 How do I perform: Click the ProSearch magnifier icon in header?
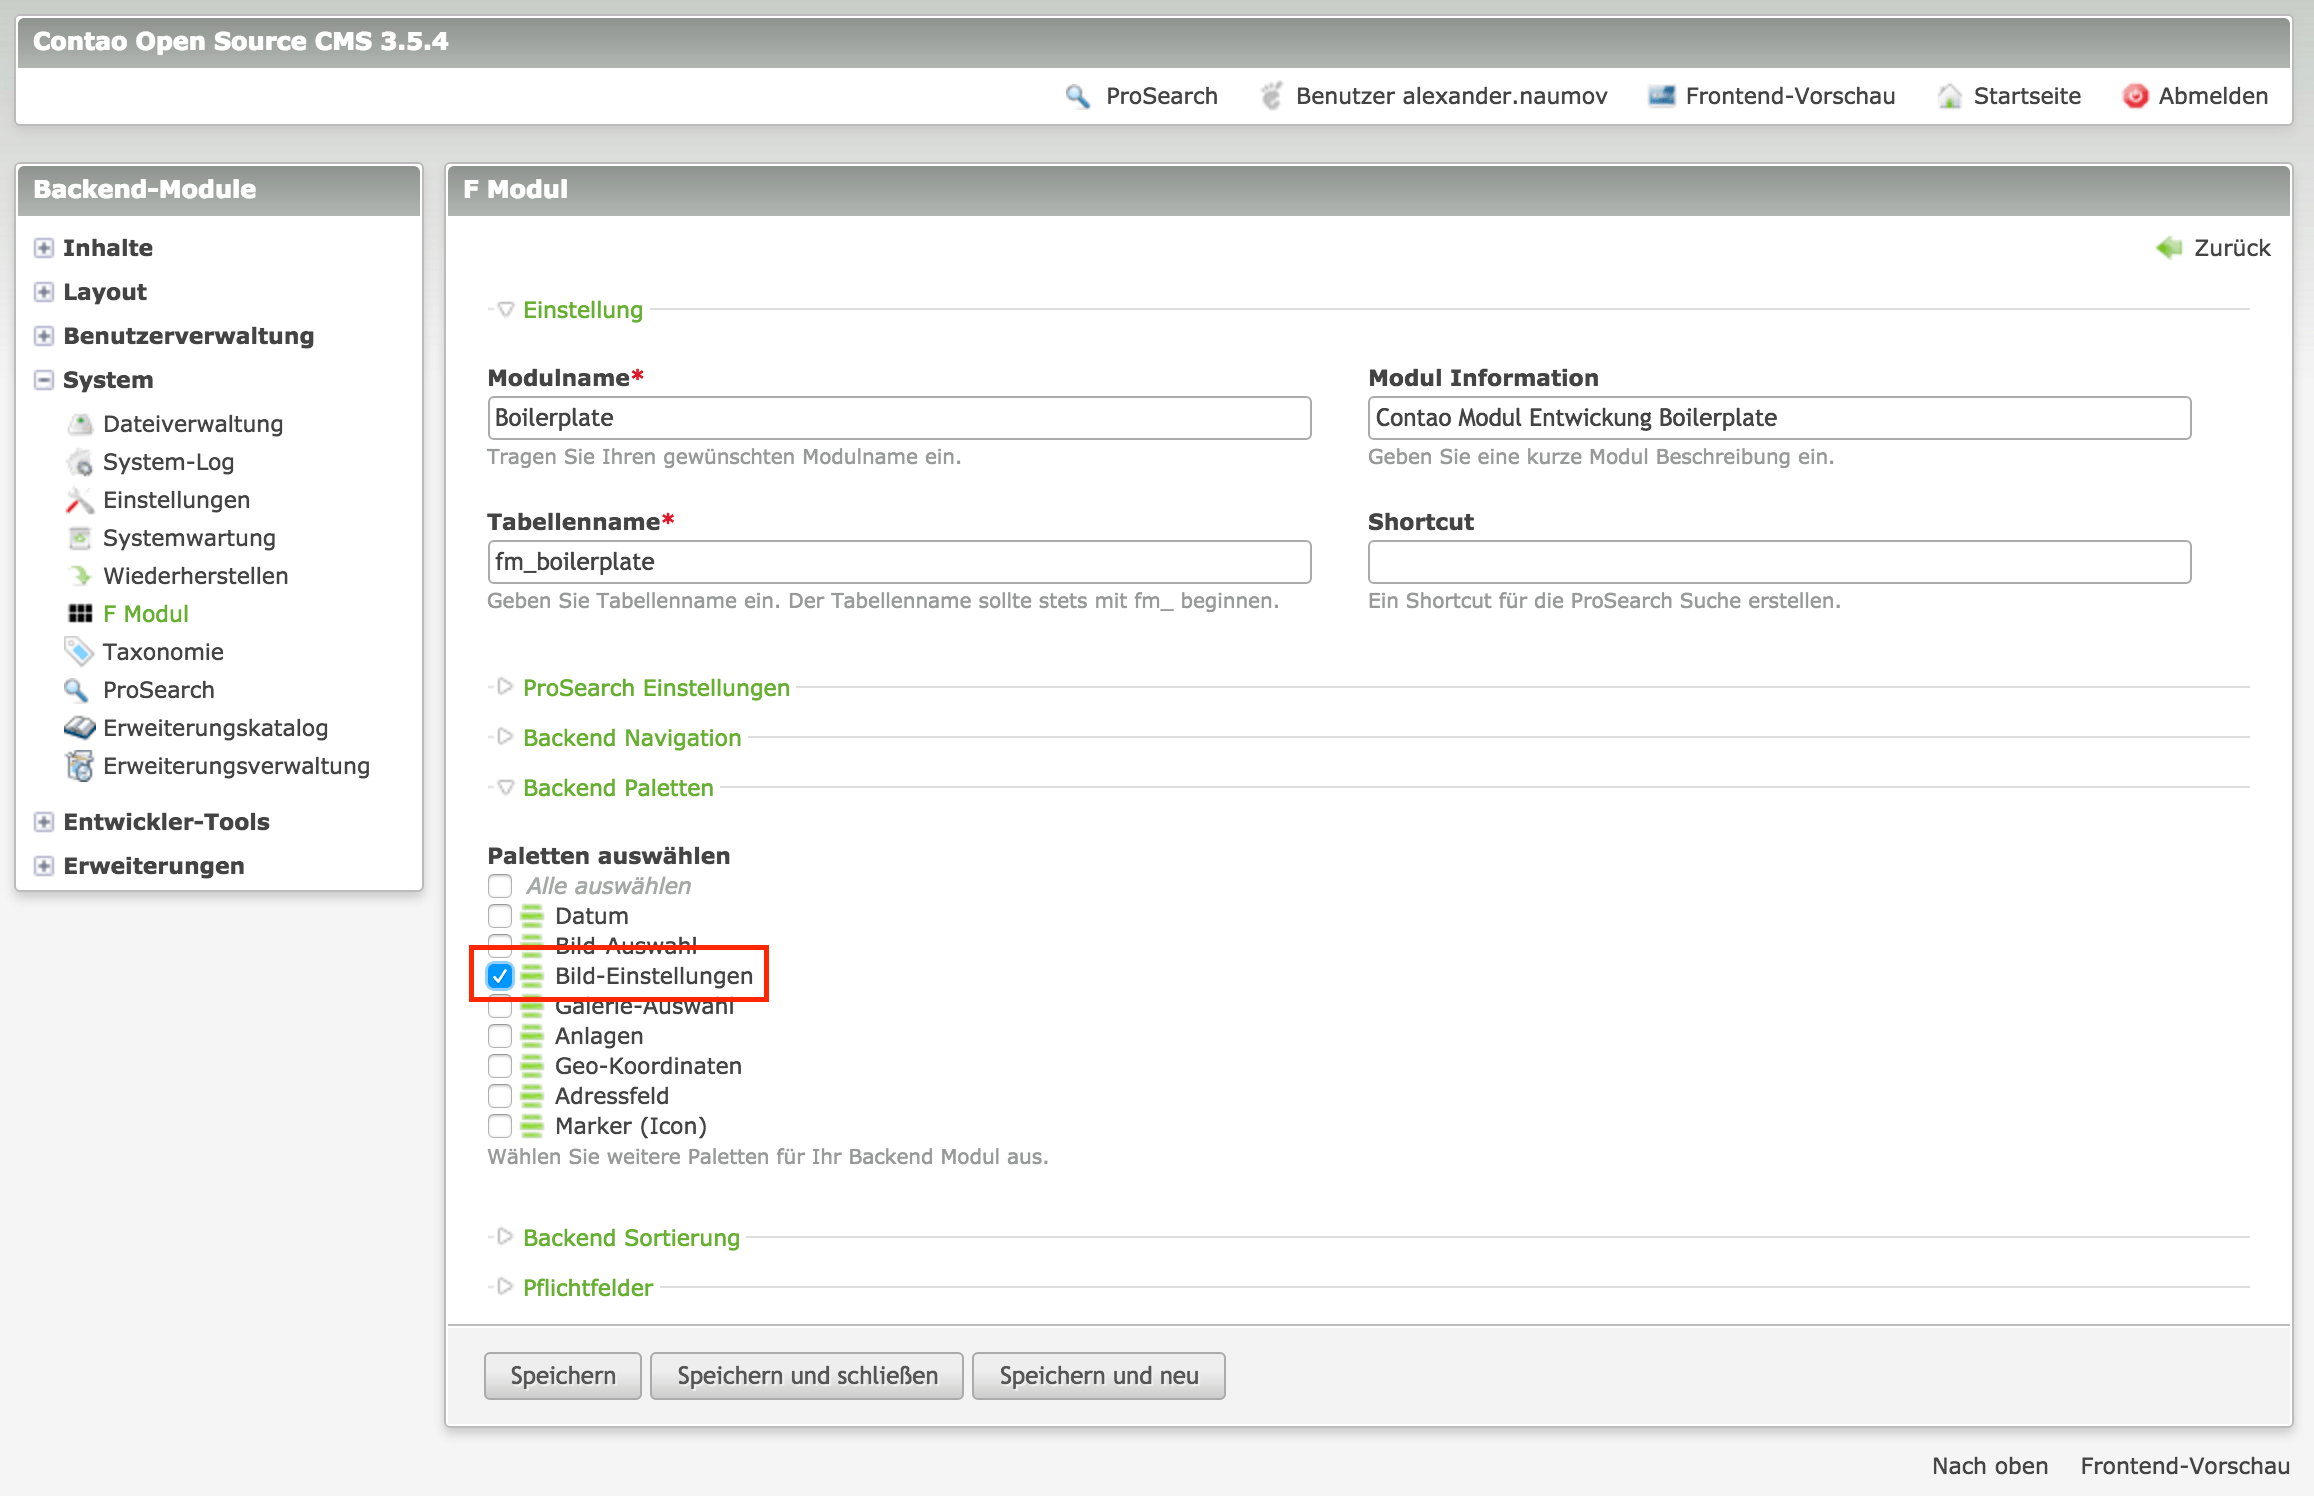point(1078,96)
